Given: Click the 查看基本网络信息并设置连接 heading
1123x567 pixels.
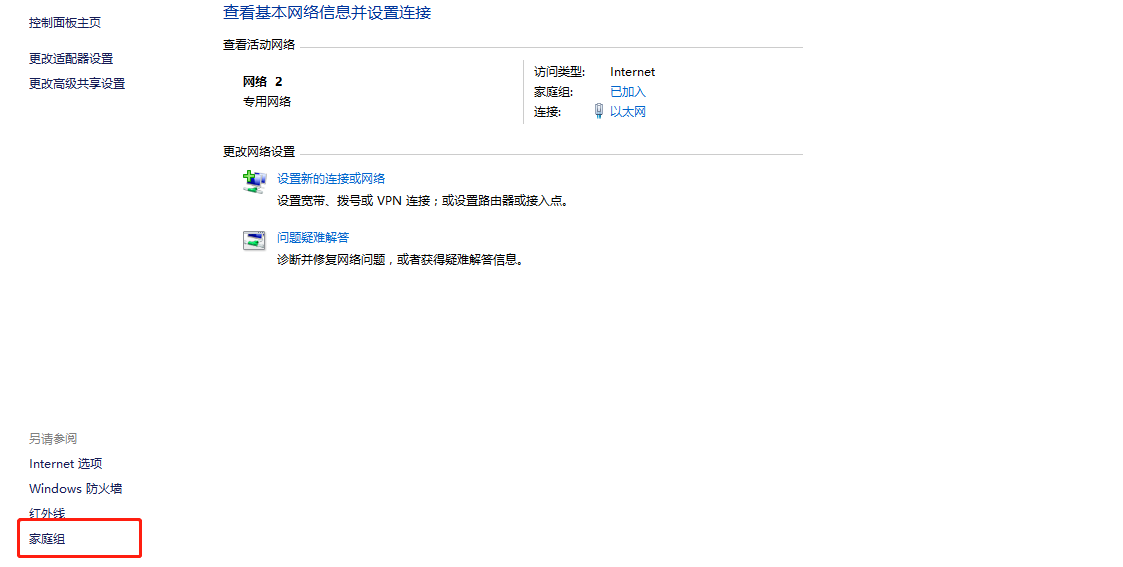Looking at the screenshot, I should pyautogui.click(x=327, y=12).
